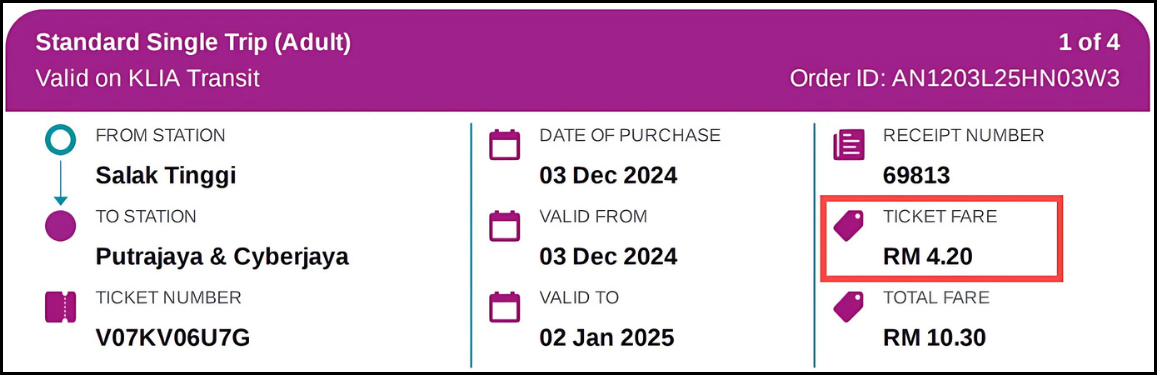Click the Valid From calendar icon
This screenshot has width=1157, height=375.
[x=505, y=226]
